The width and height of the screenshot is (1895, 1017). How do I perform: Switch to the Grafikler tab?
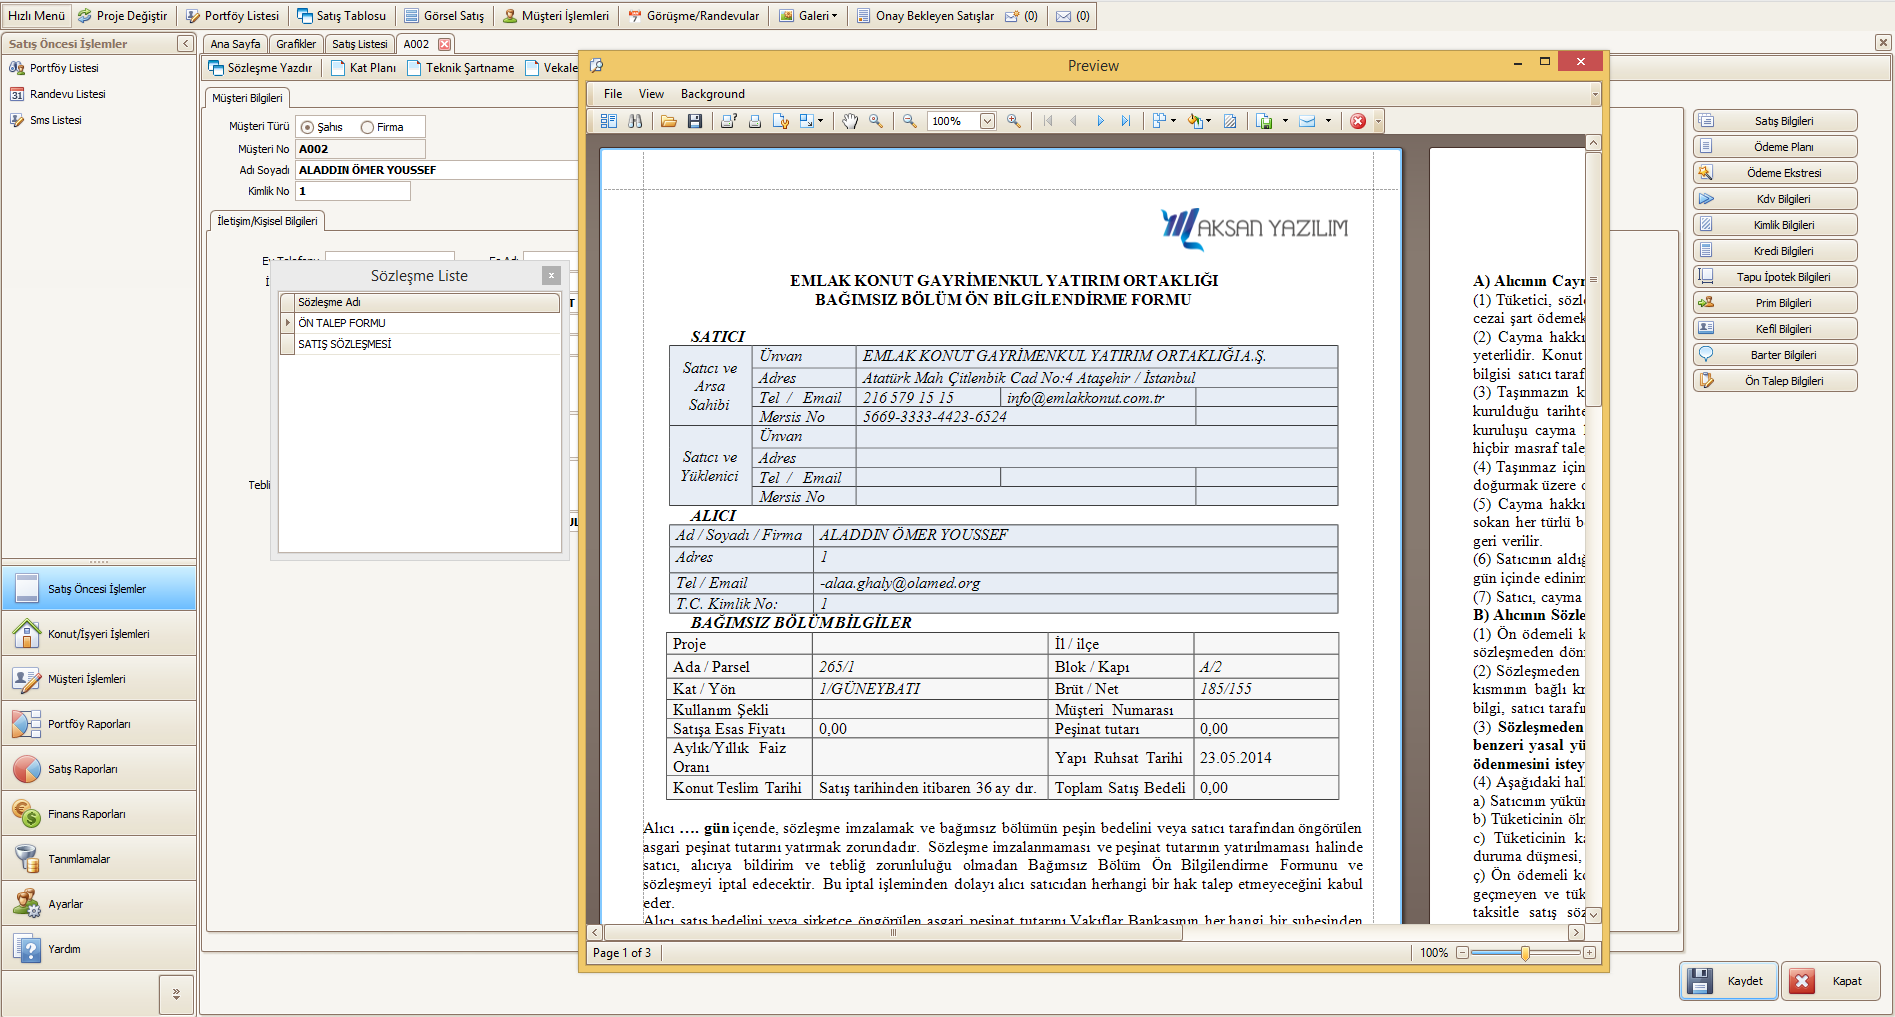(296, 44)
